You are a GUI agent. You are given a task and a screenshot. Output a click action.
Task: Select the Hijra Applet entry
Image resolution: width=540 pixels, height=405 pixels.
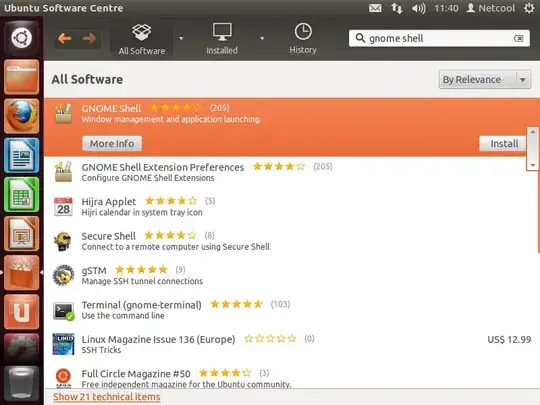pos(292,207)
